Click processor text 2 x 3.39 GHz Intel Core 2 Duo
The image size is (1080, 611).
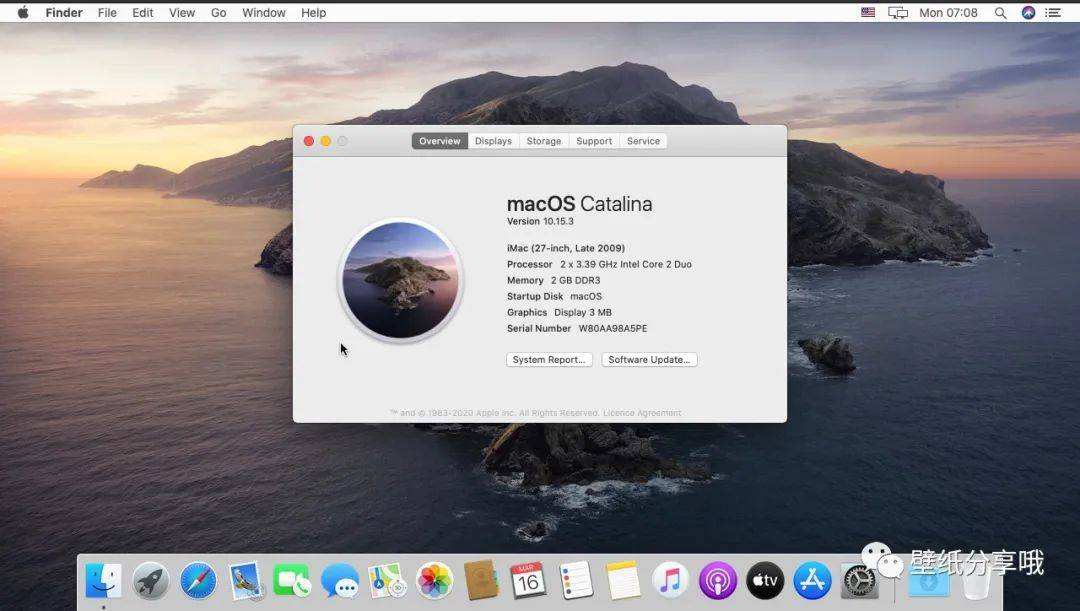point(625,264)
